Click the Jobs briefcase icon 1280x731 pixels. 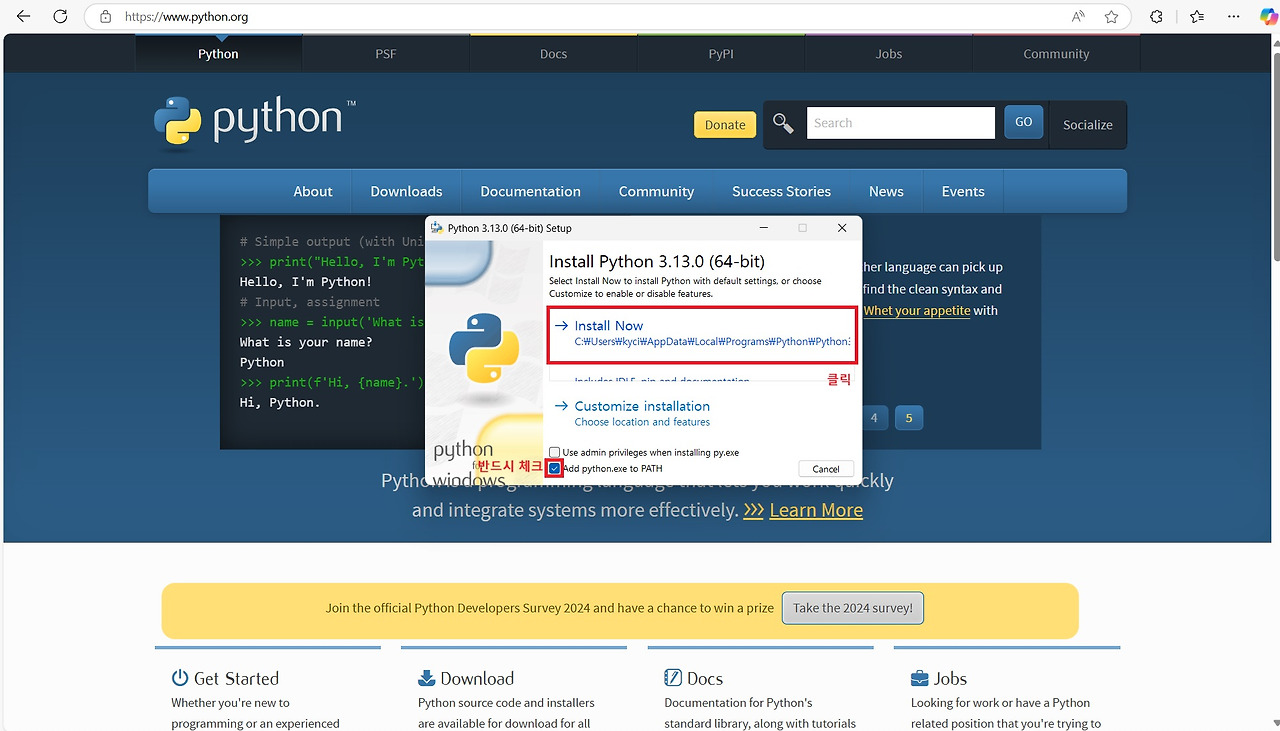pyautogui.click(x=920, y=678)
